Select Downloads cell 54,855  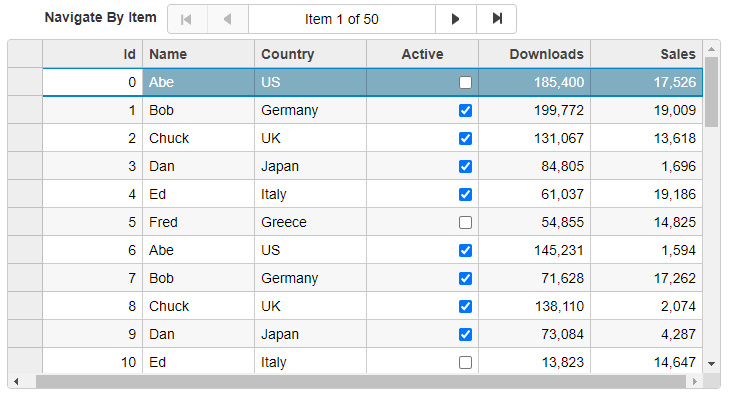(535, 222)
